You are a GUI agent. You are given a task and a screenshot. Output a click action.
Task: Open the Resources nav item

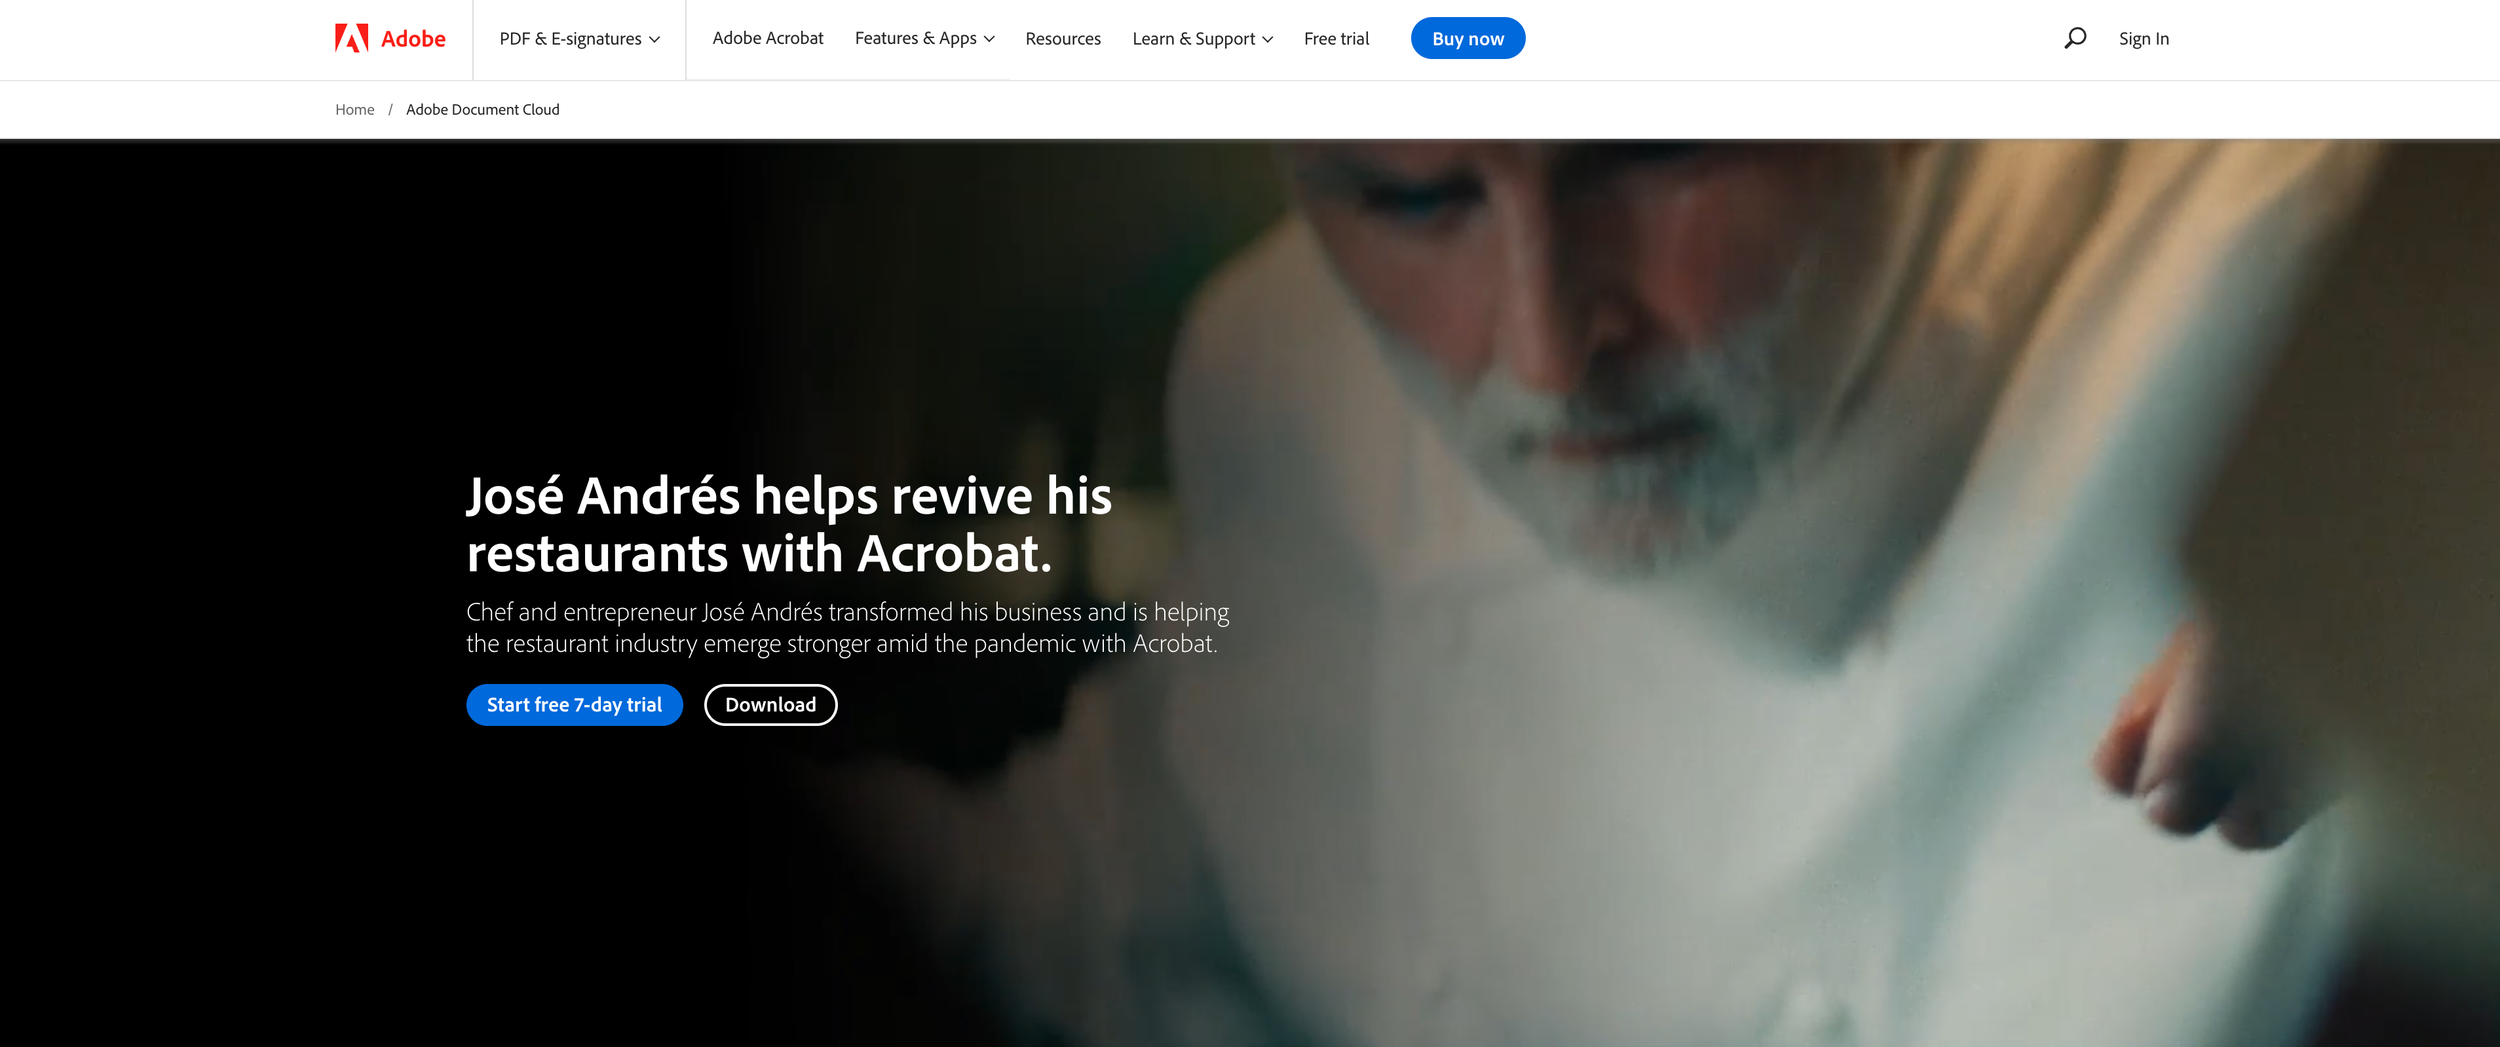tap(1062, 39)
